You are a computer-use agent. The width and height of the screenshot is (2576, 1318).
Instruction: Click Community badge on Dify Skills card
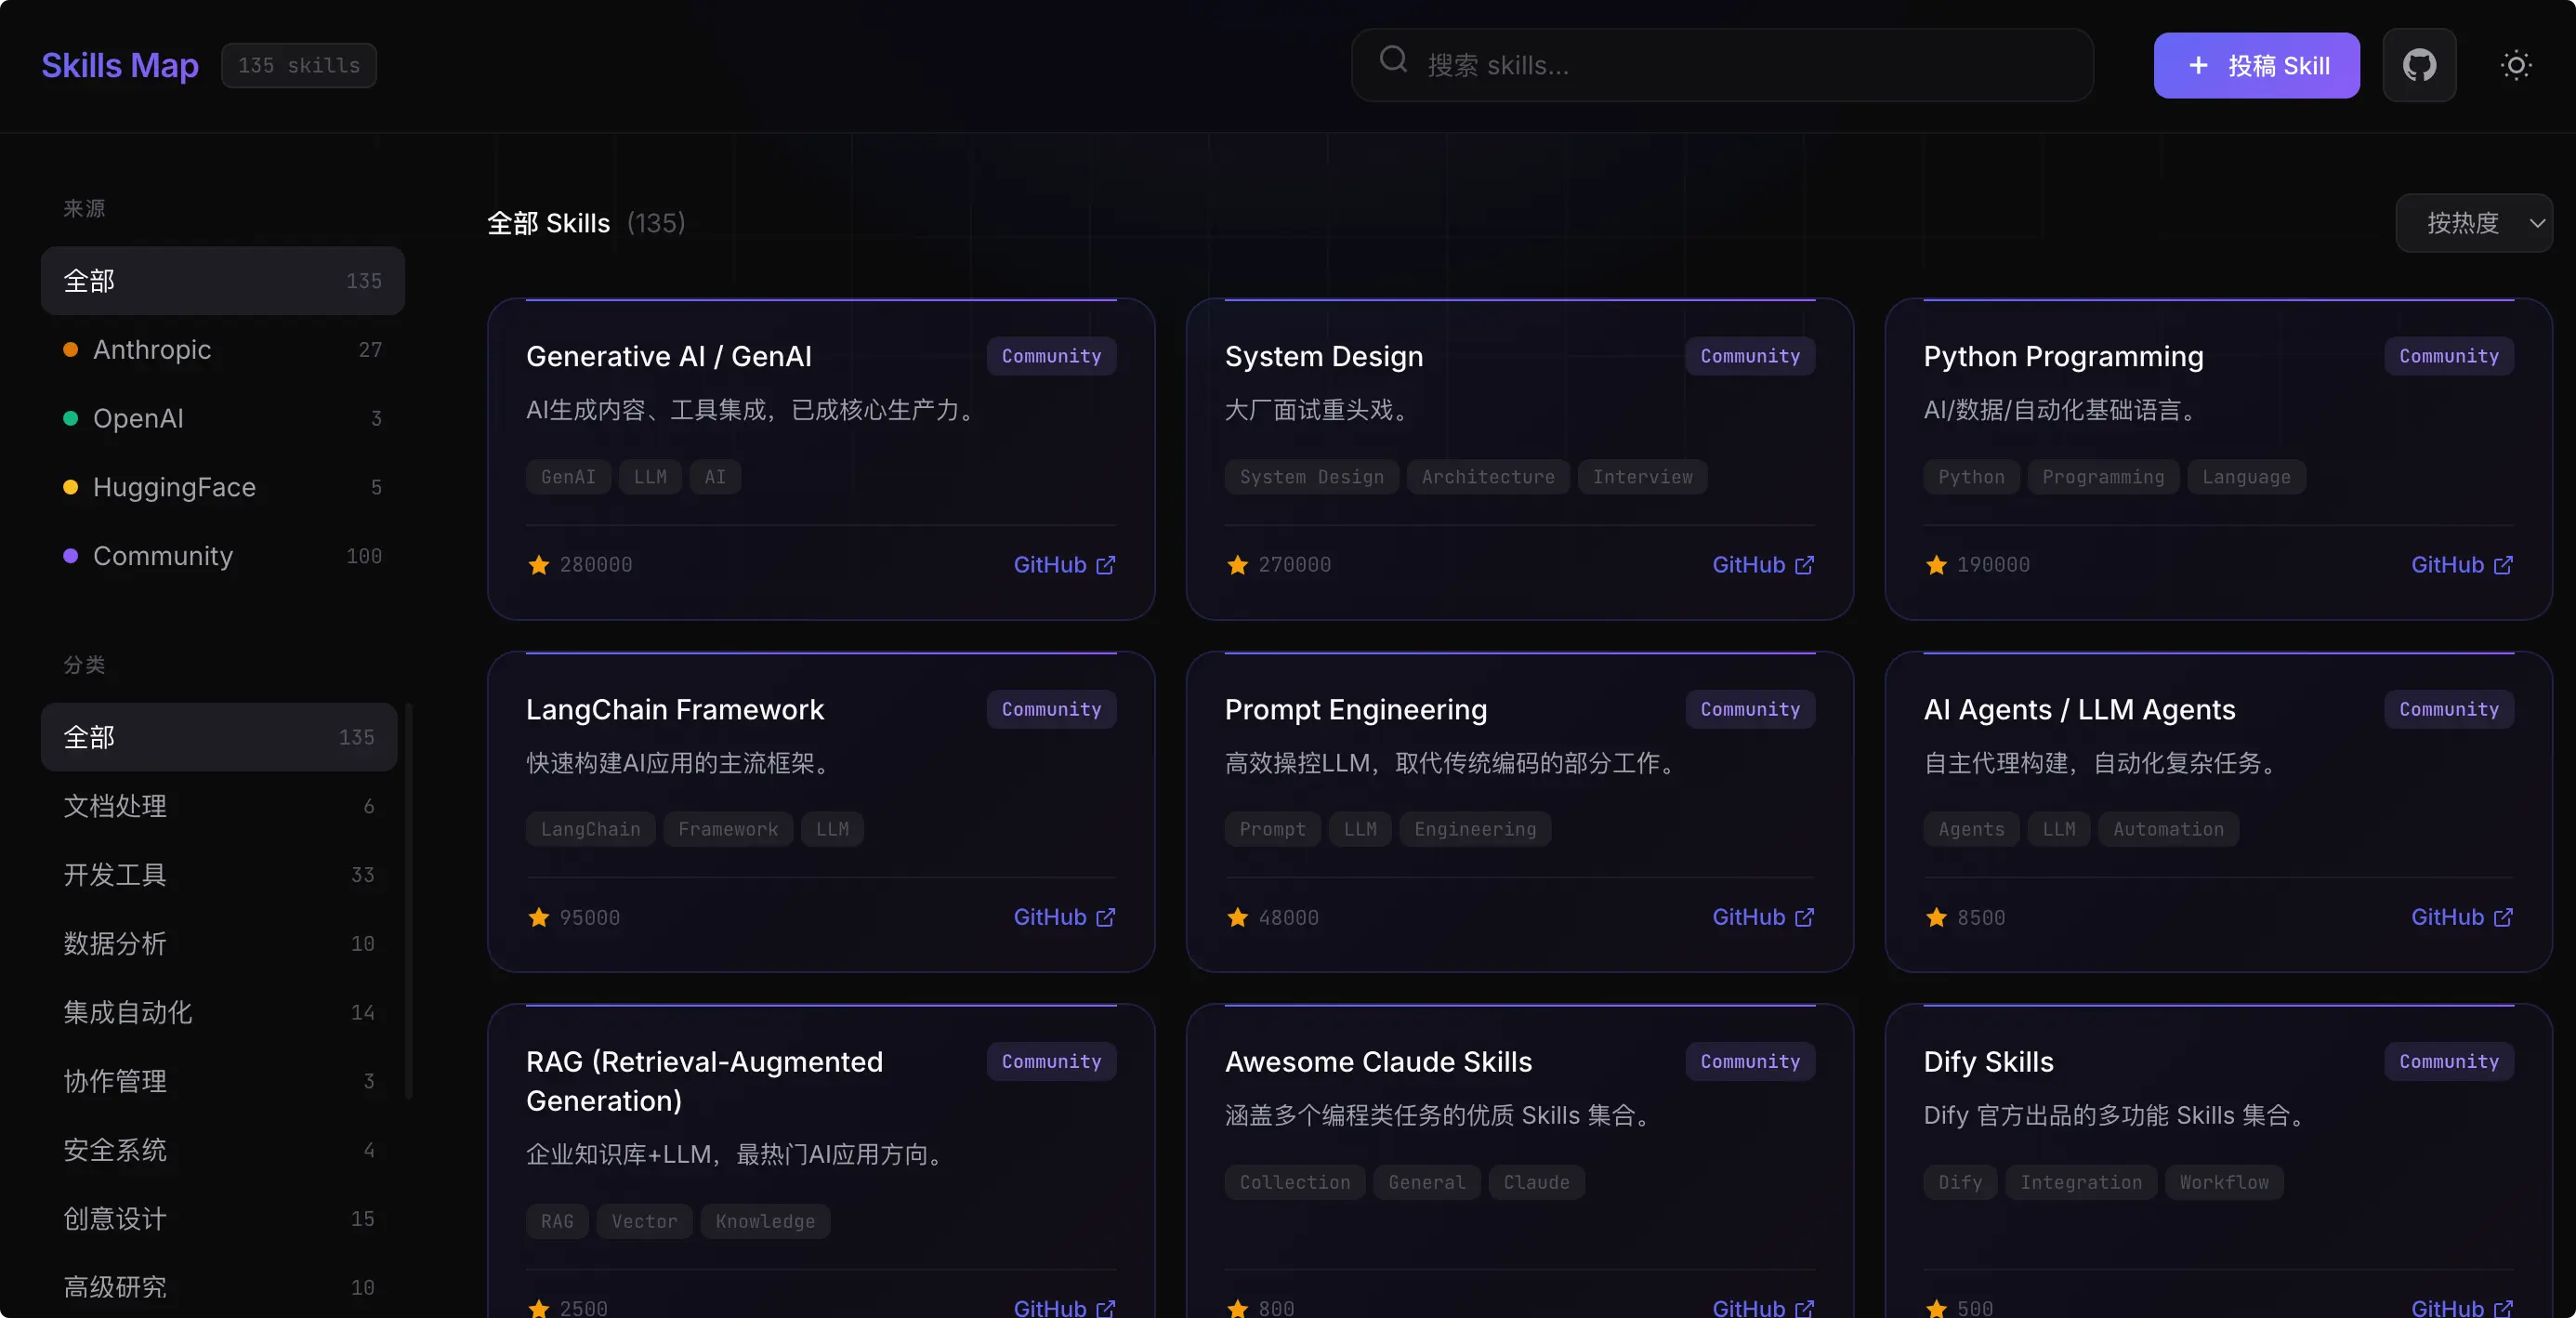coord(2449,1061)
